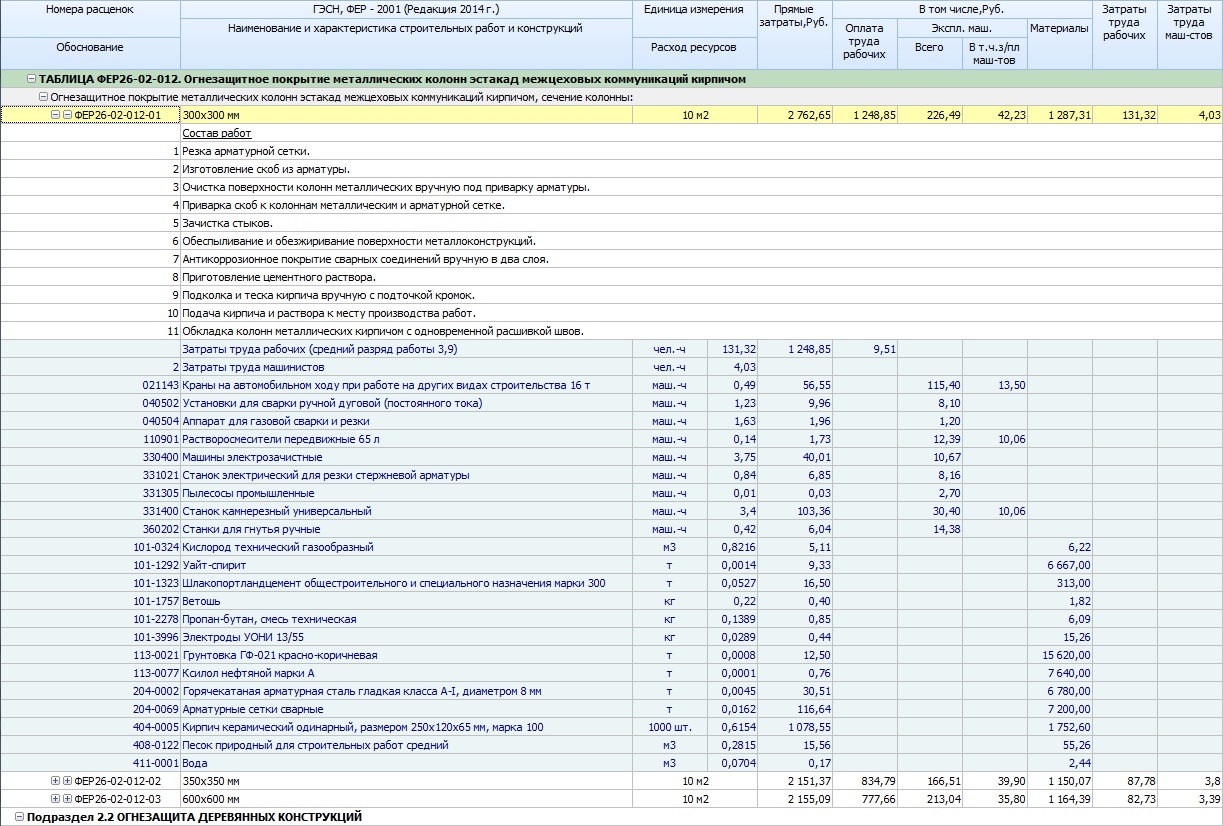
Task: Click the 'ГЭСН, ФЕР - 2001 (Редакция 2014 г.)' header
Action: [x=406, y=9]
